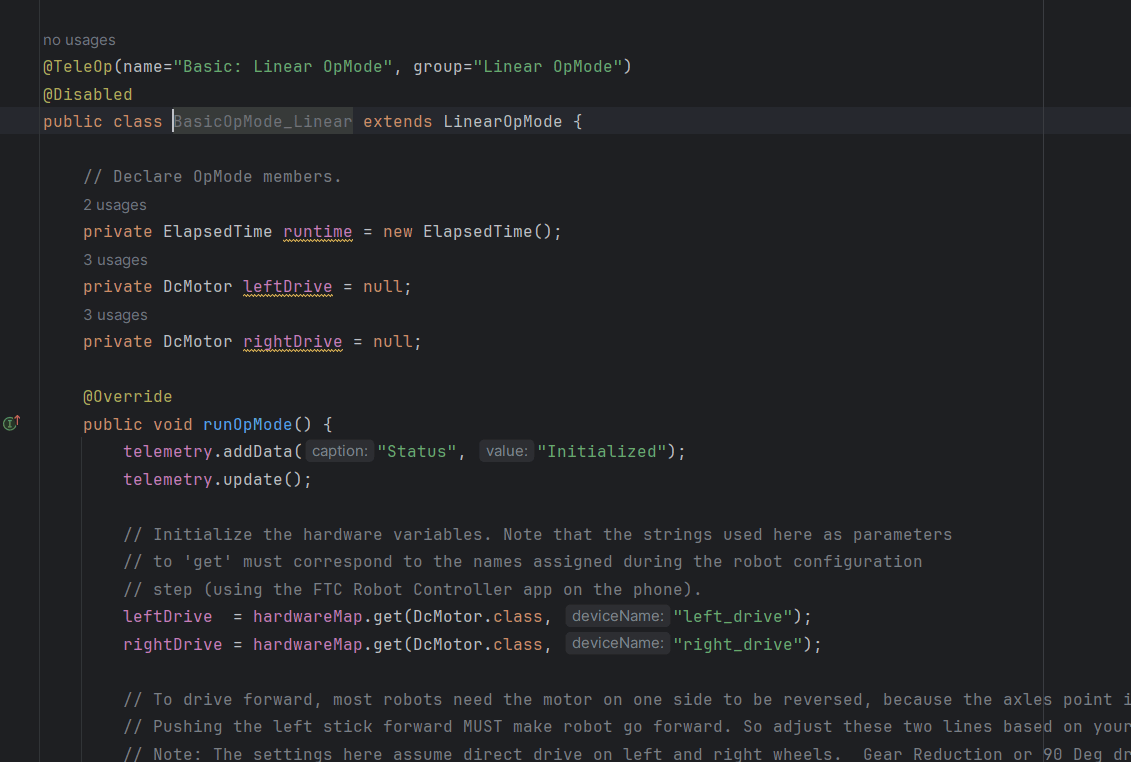Click the underlined runtime field name
1131x762 pixels.
[317, 232]
